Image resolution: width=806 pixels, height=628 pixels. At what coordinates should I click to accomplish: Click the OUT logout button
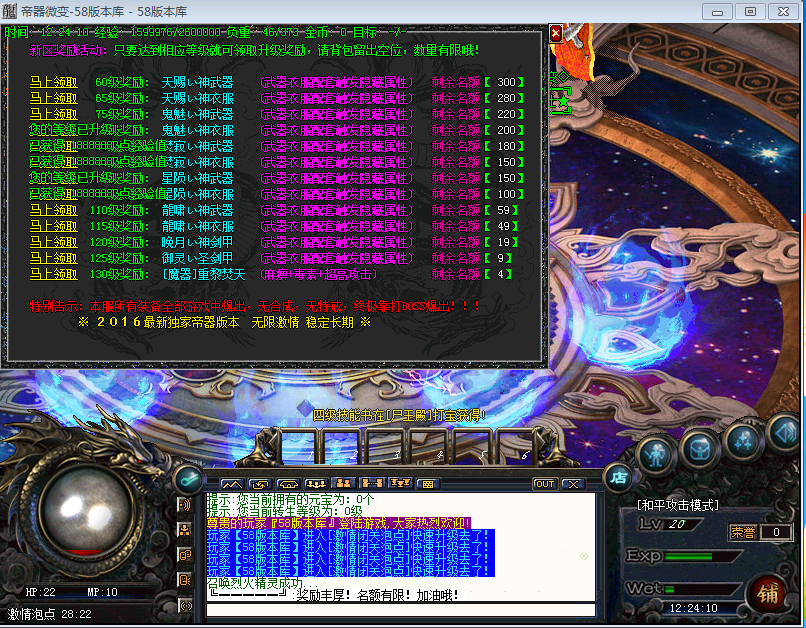pyautogui.click(x=545, y=484)
